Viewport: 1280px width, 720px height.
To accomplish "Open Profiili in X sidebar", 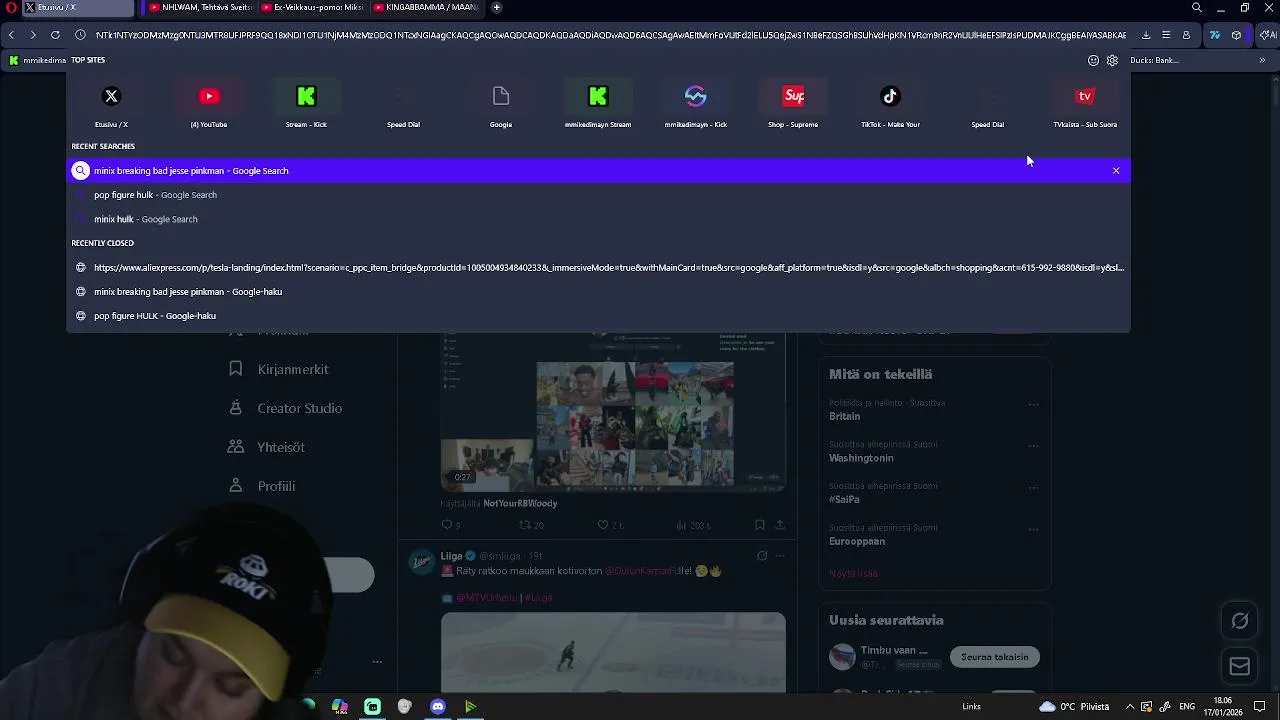I will click(262, 486).
